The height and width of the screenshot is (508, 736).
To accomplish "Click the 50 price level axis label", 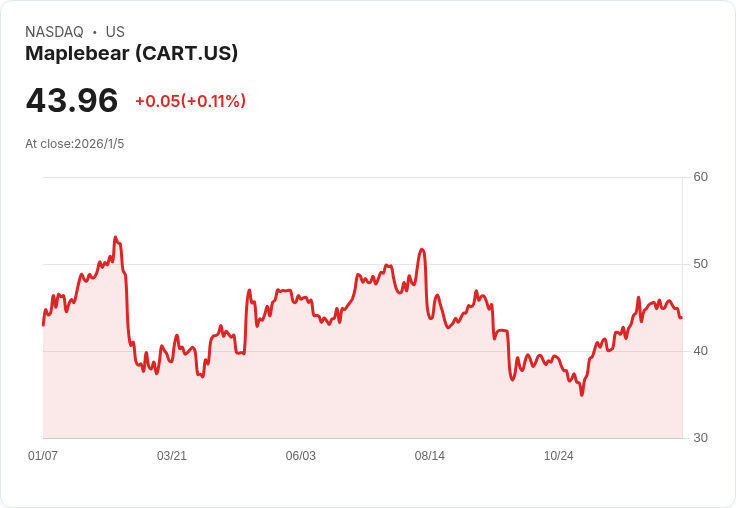I will pos(700,264).
